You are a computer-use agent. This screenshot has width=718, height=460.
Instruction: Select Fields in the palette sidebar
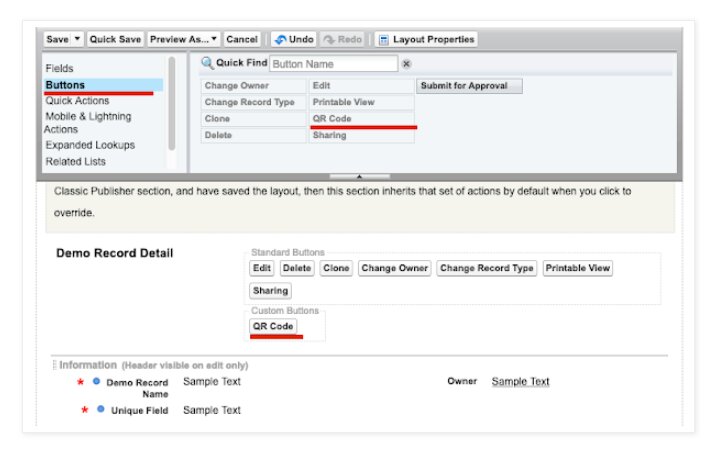(59, 68)
